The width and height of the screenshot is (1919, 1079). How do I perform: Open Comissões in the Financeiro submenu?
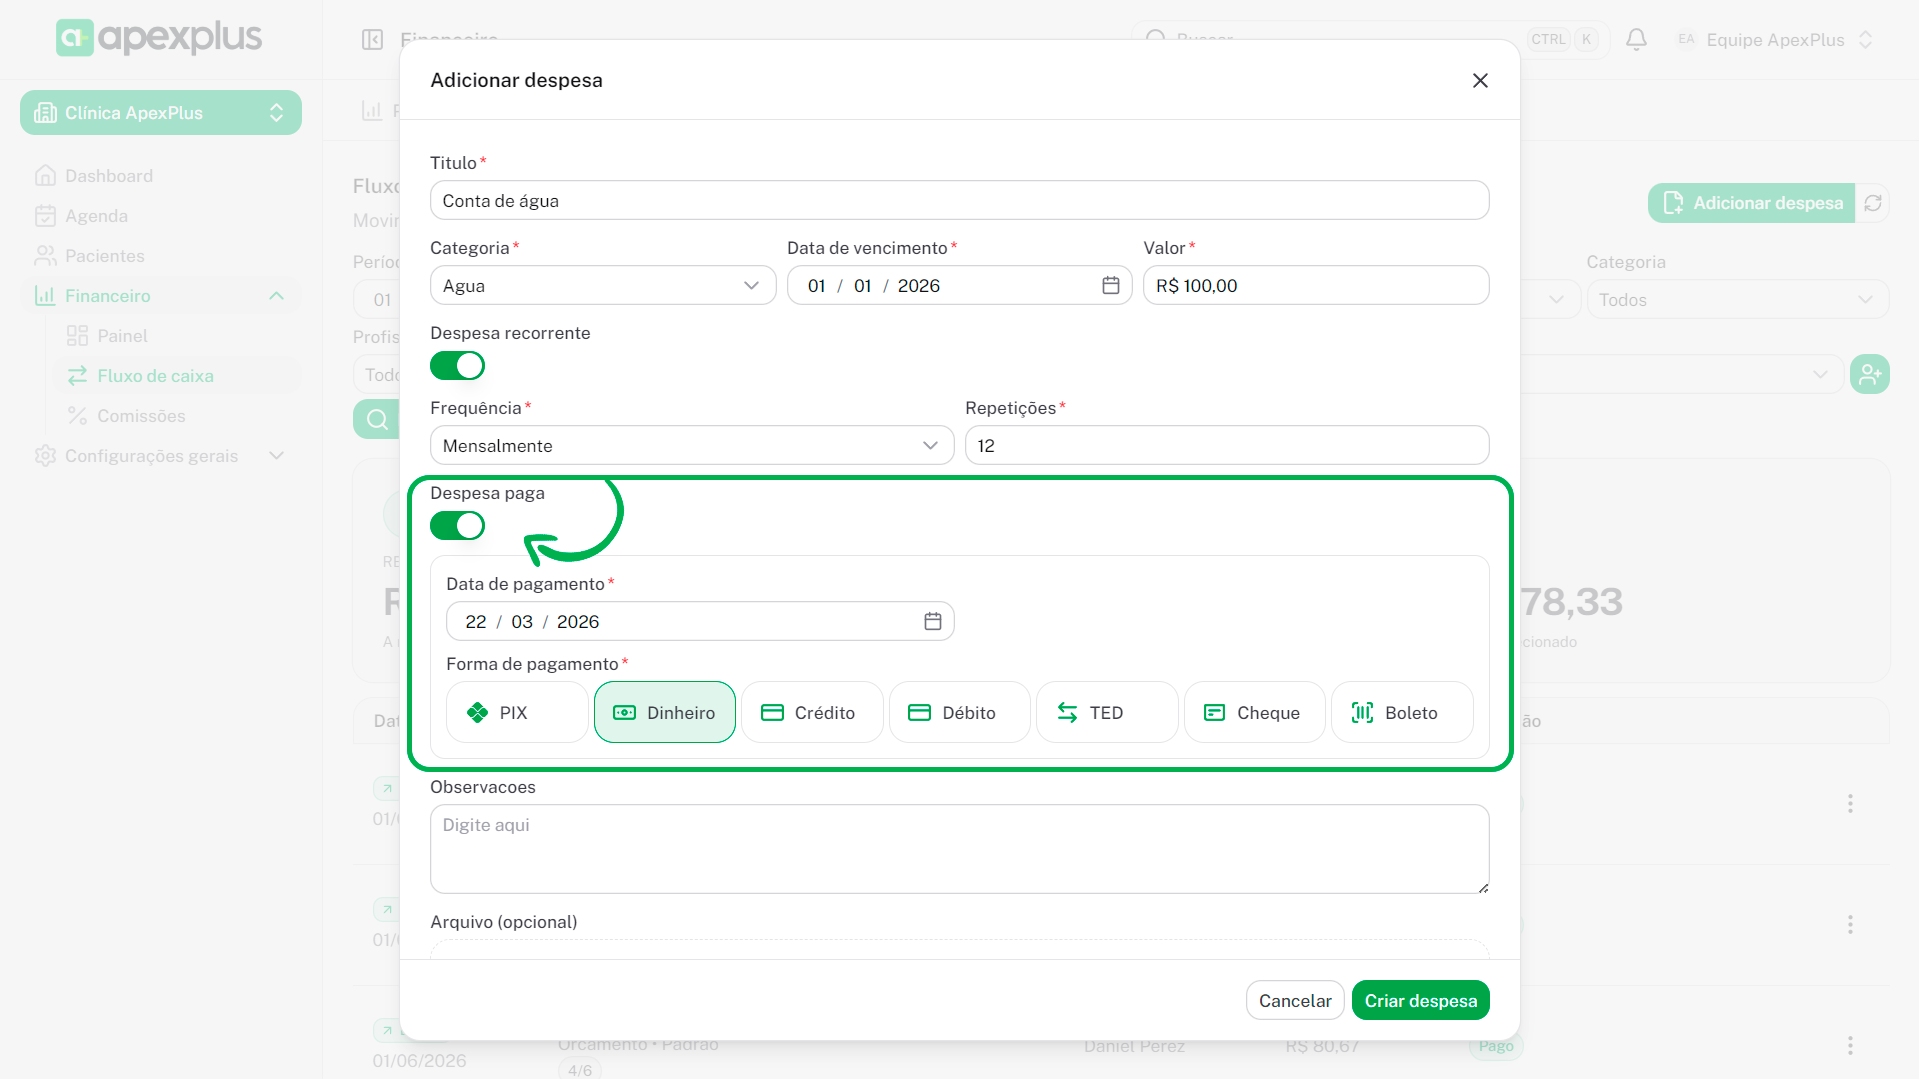(x=141, y=416)
